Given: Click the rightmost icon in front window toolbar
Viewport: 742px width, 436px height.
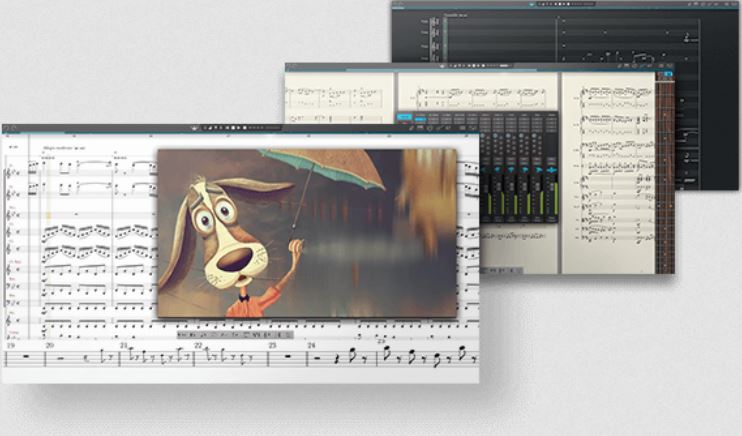Looking at the screenshot, I should pos(472,128).
